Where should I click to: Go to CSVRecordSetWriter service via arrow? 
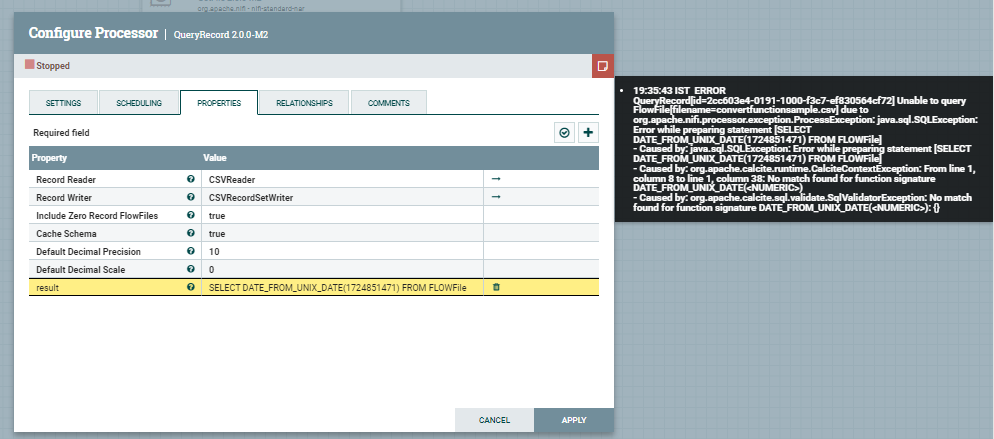tap(496, 197)
